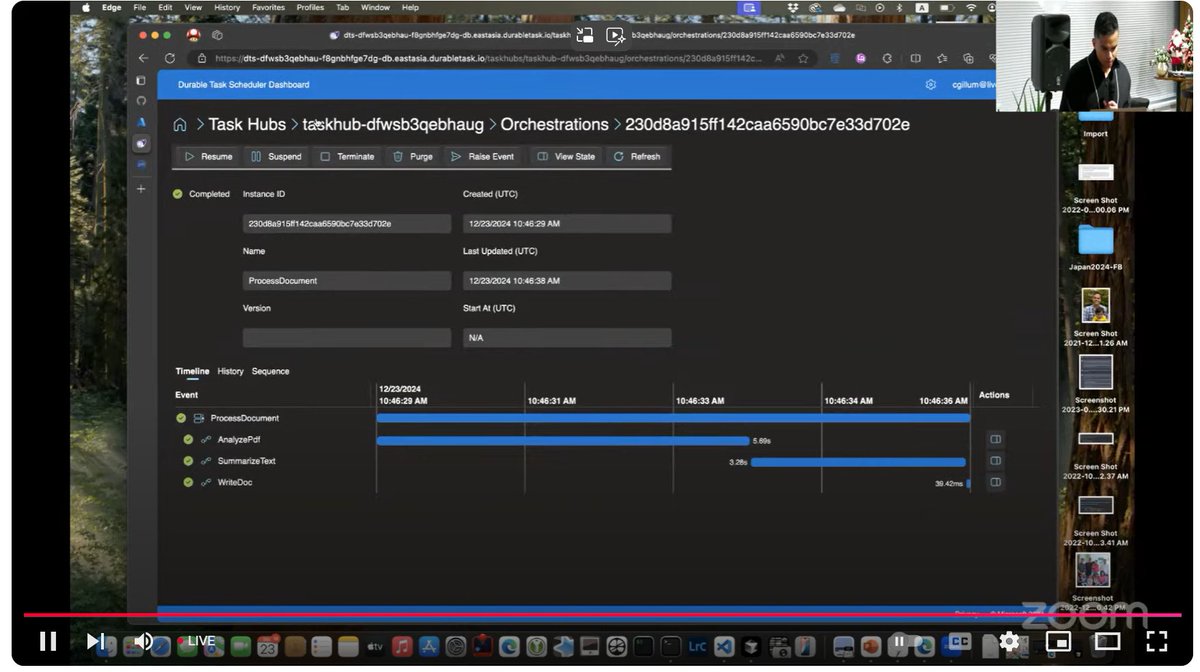Click the Edge browser reload icon
1200x672 pixels.
(x=169, y=59)
